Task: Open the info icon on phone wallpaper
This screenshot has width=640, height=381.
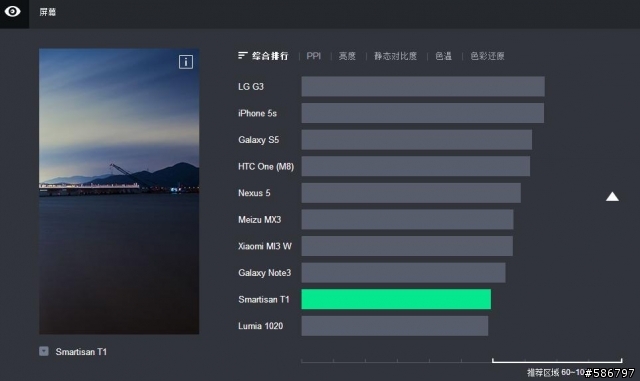Action: pos(186,62)
